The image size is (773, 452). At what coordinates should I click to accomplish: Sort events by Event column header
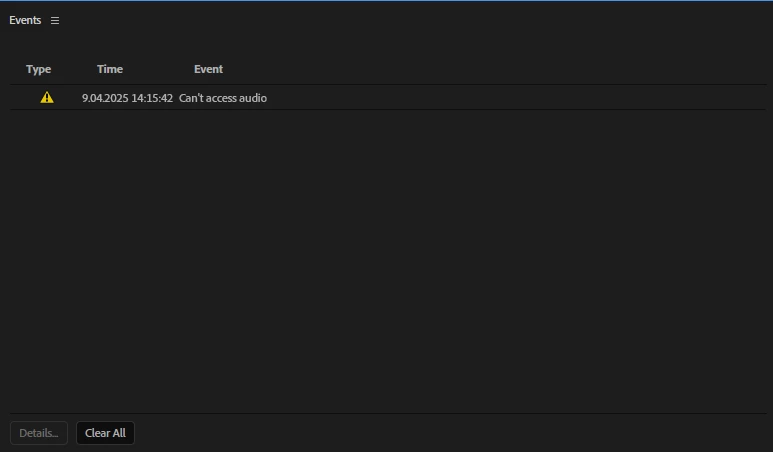coord(208,69)
